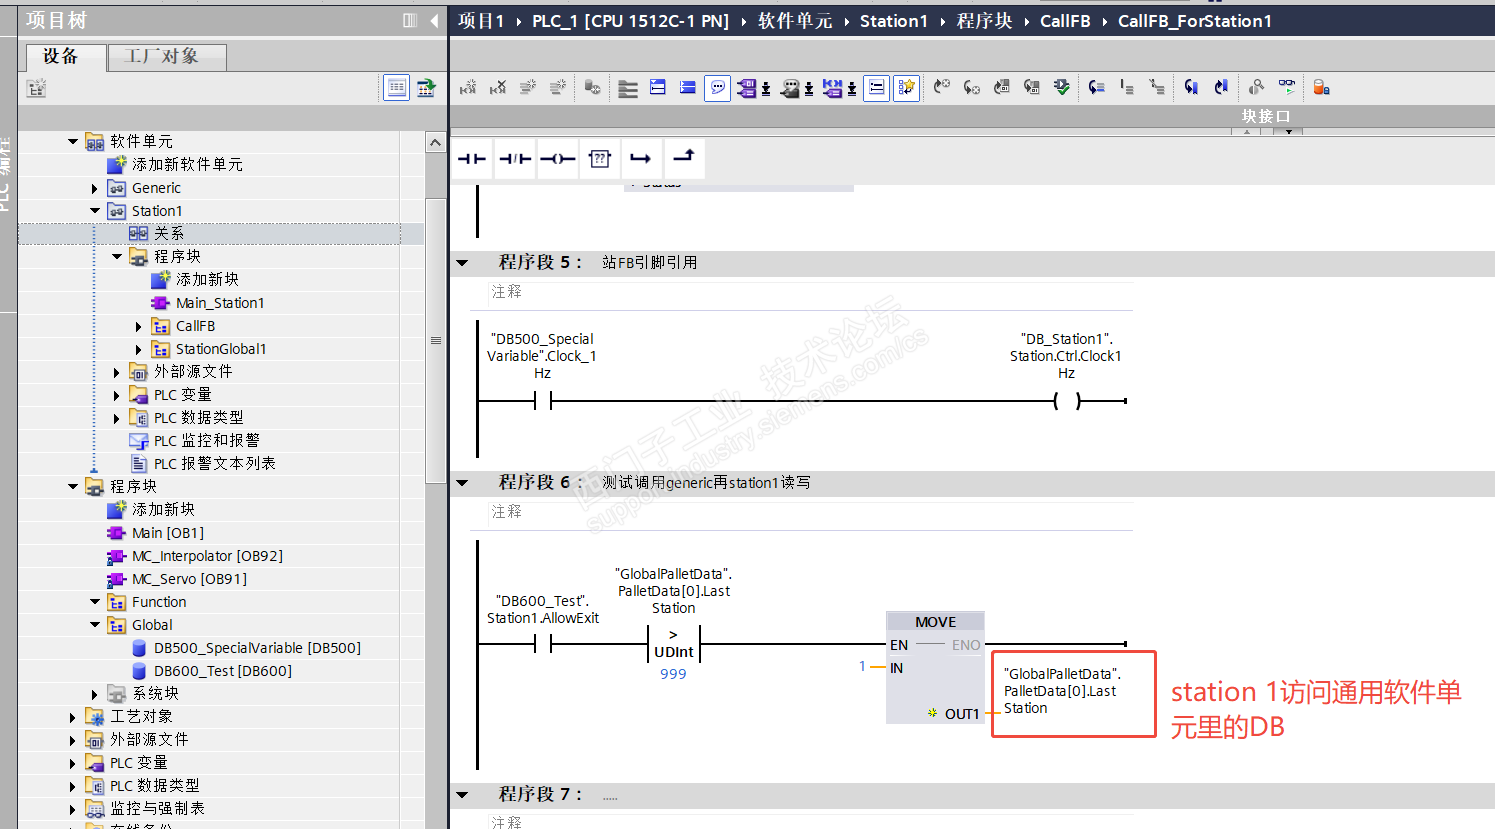Toggle the project tree overview view button
The width and height of the screenshot is (1495, 829).
coord(397,88)
